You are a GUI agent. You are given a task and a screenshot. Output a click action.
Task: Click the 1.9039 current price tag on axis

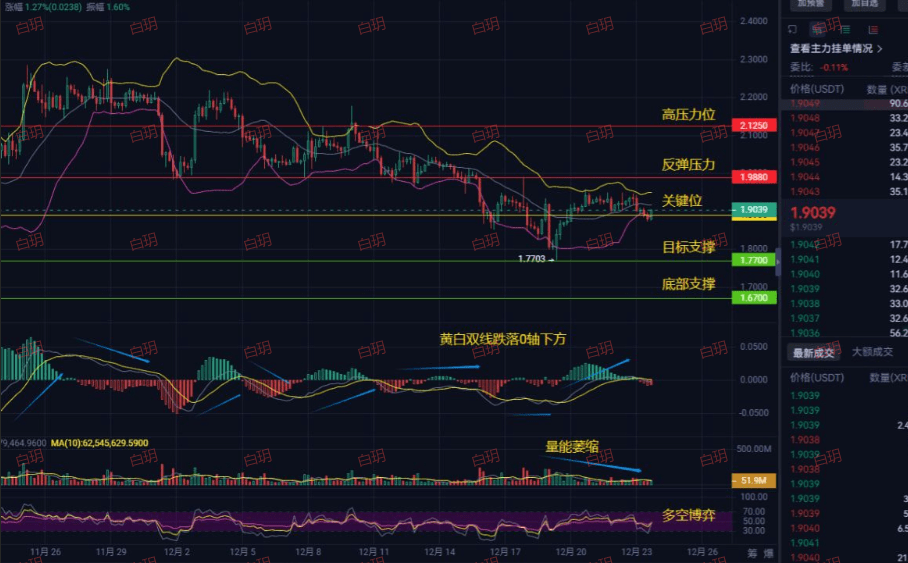pos(754,209)
